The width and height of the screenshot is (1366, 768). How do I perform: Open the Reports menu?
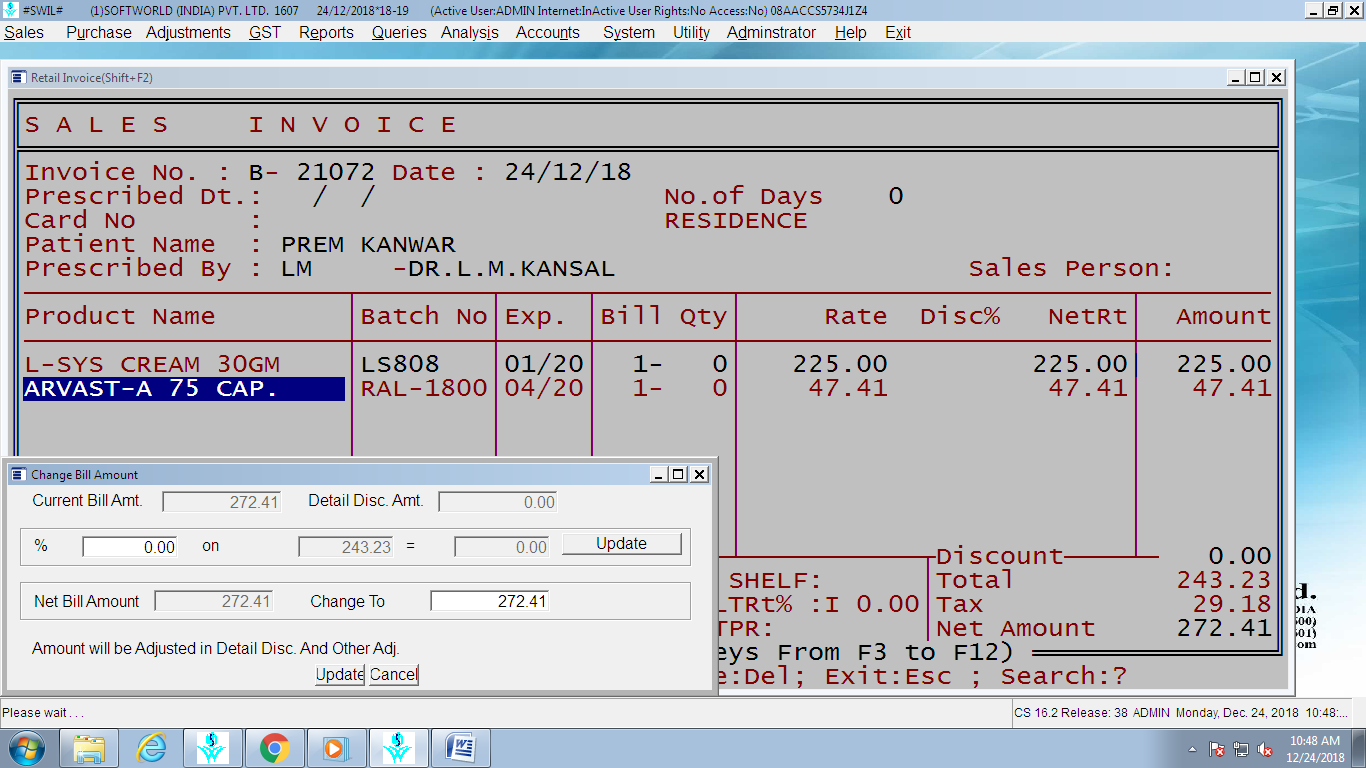(326, 32)
